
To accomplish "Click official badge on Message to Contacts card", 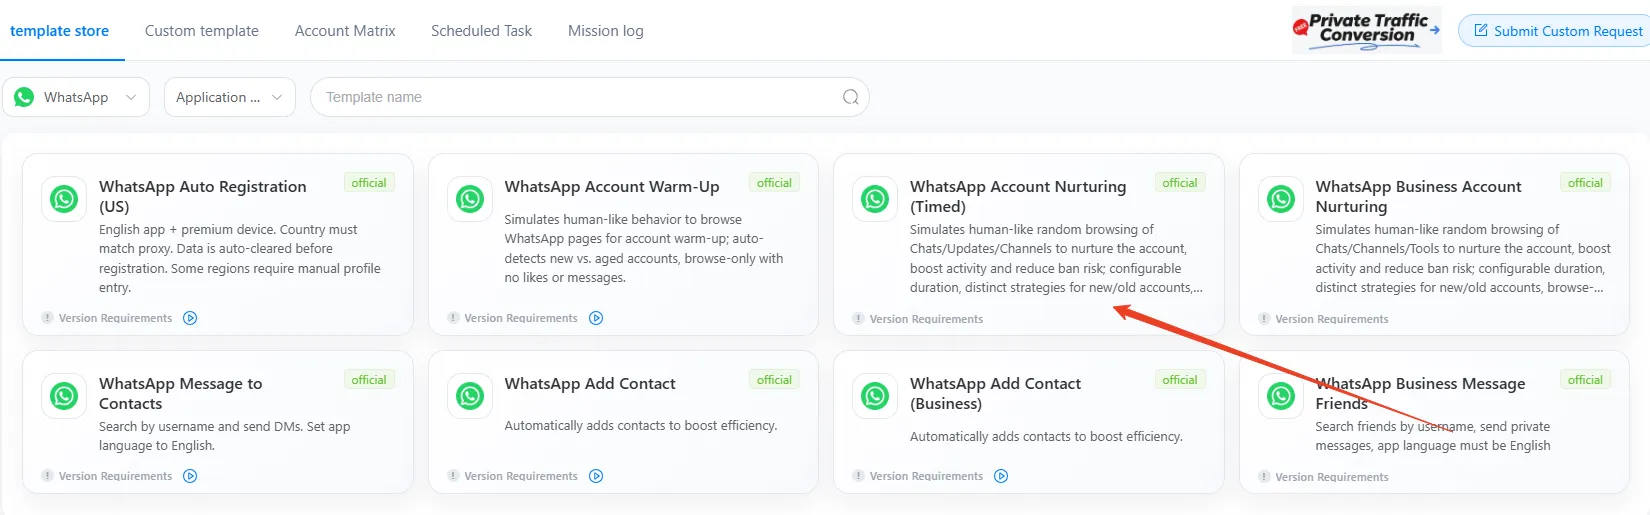I will click(x=369, y=380).
